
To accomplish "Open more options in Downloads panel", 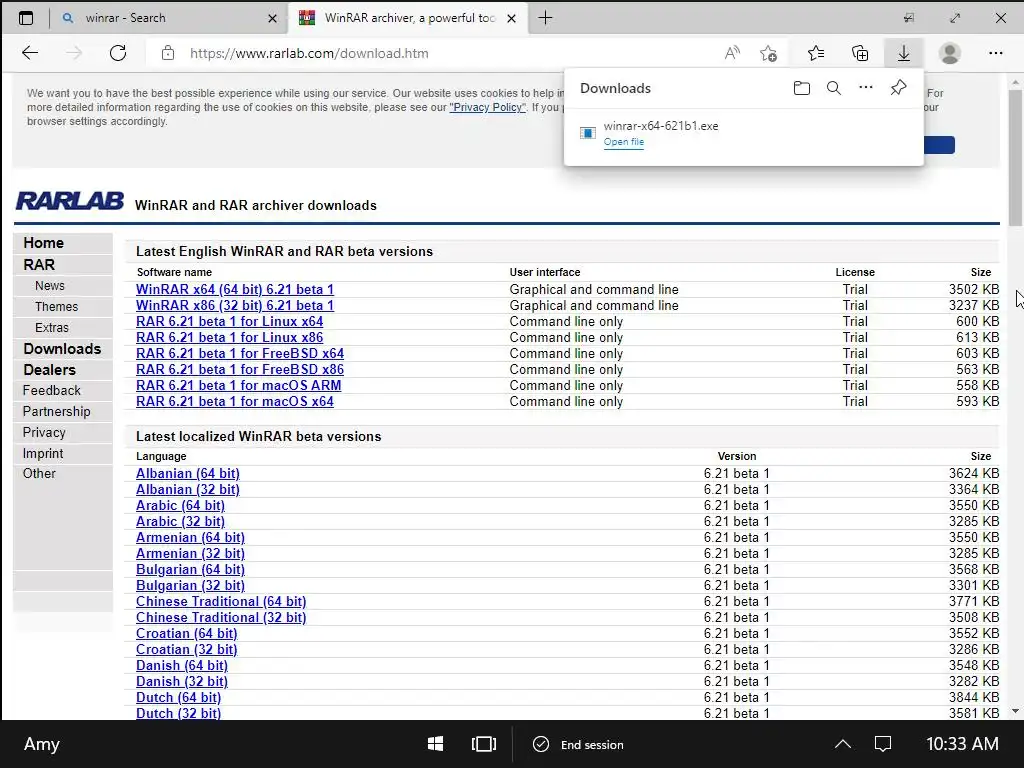I will (866, 88).
